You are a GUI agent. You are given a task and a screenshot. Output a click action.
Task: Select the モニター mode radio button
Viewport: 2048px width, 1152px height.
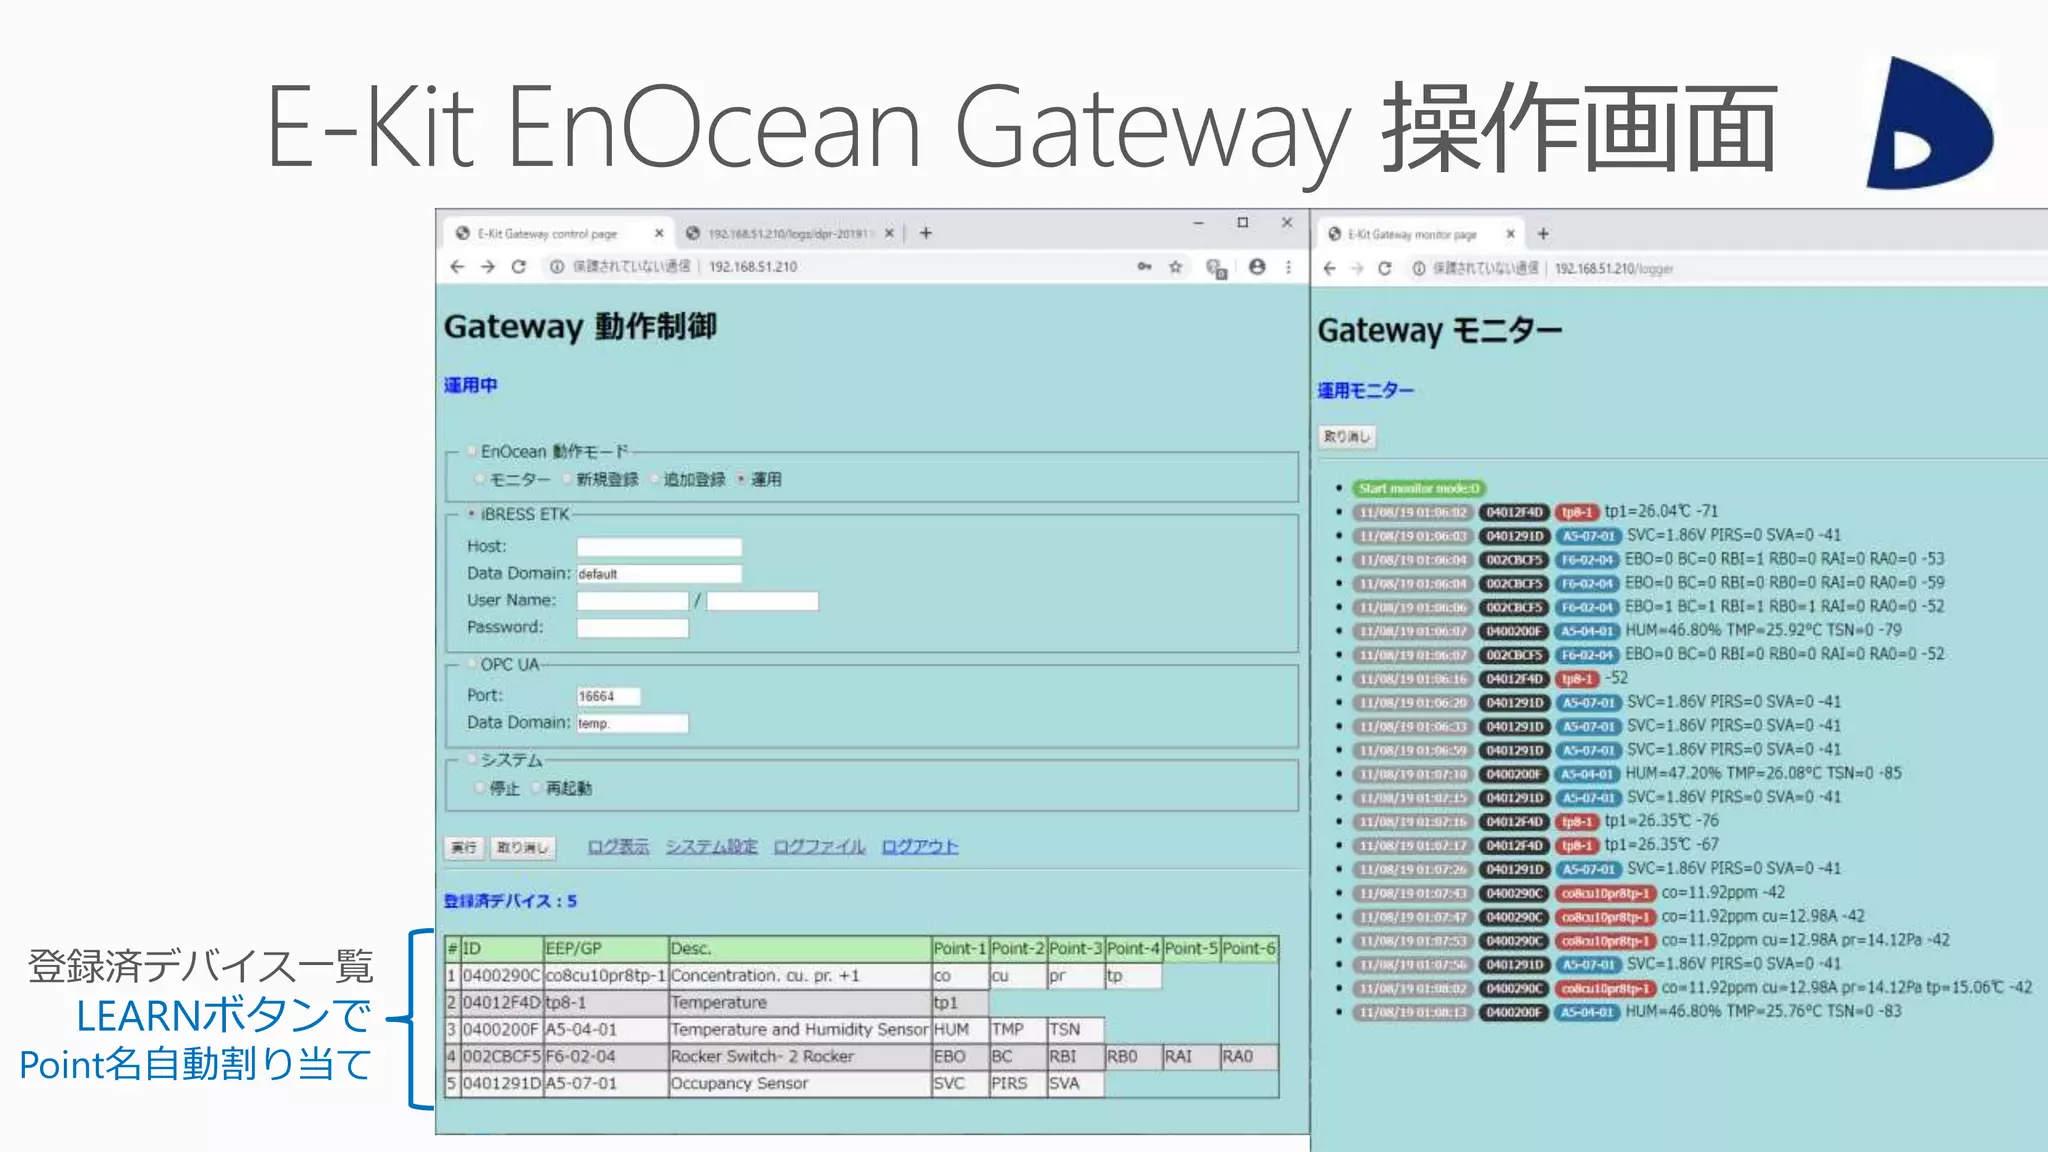[x=481, y=479]
